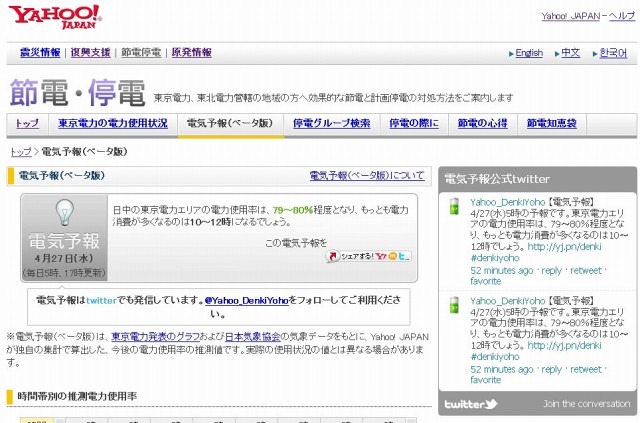Viewport: 640px width, 423px height.
Task: Select the トップ tab
Action: (27, 123)
